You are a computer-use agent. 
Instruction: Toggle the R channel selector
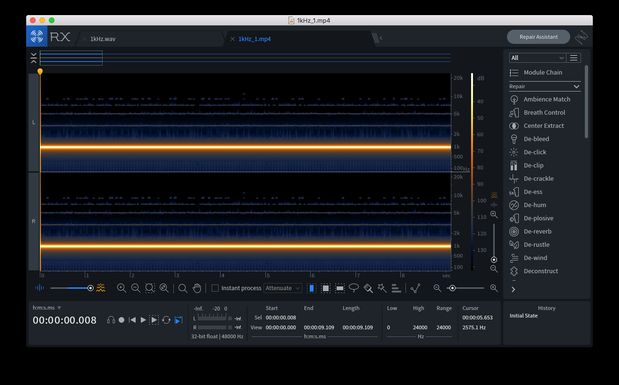(34, 222)
